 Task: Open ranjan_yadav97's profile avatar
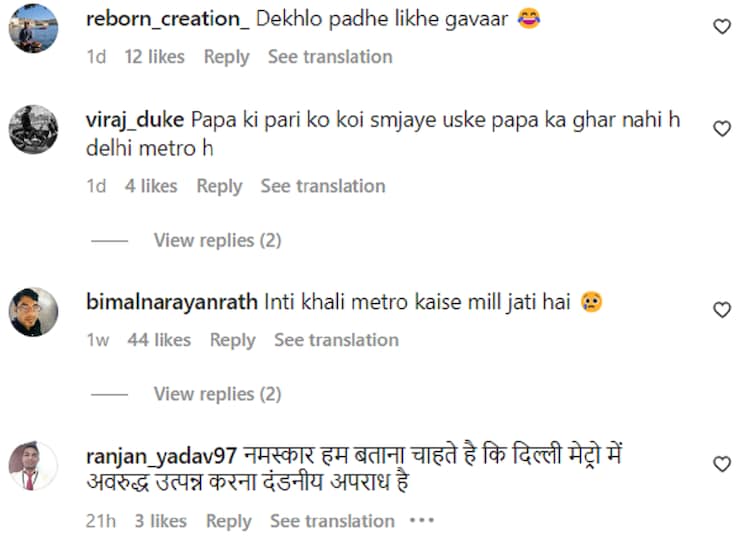tap(33, 466)
